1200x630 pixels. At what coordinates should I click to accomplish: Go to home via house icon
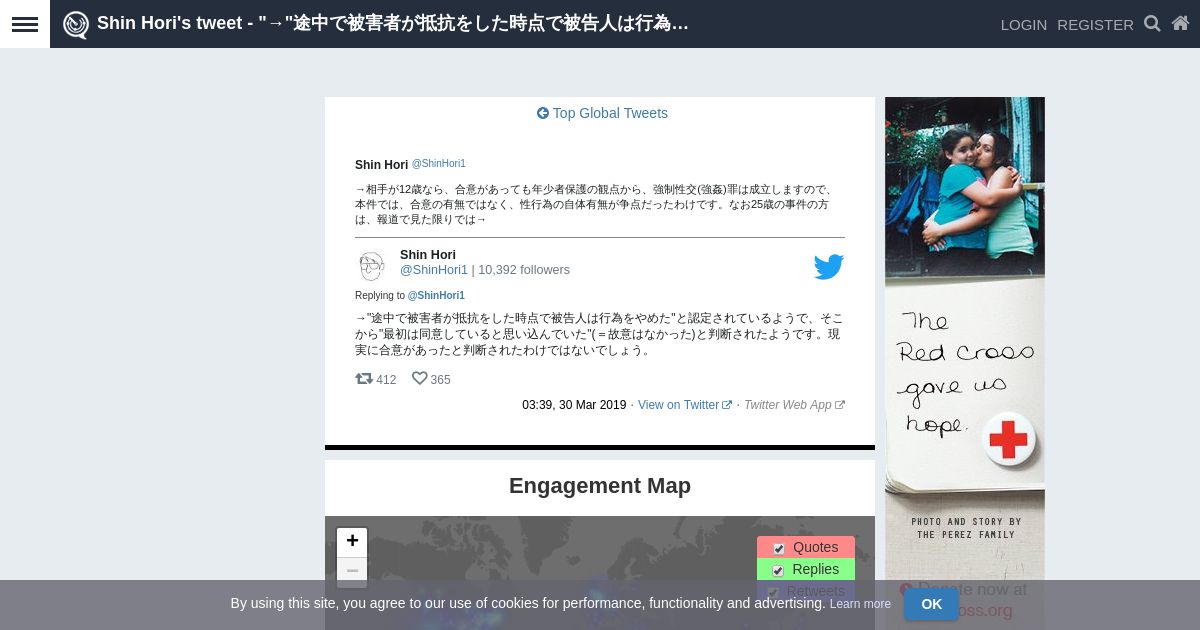point(1181,24)
